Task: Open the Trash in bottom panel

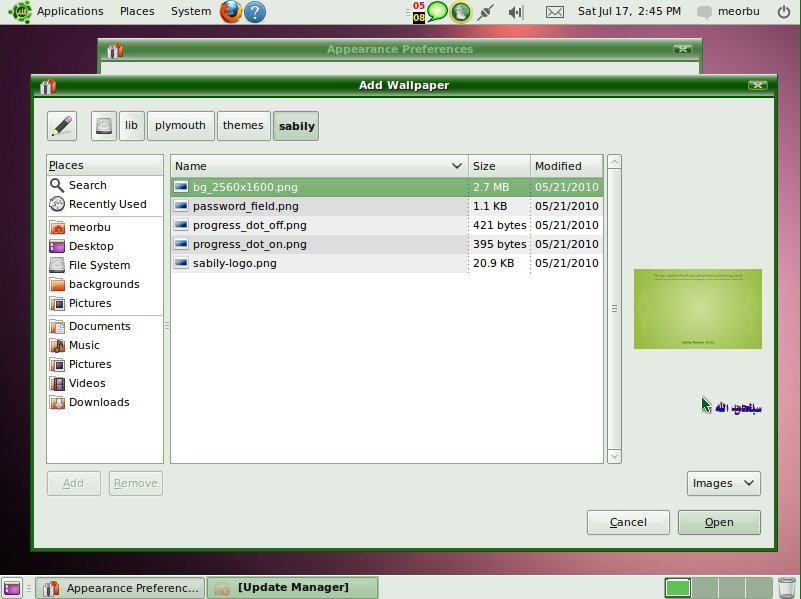Action: [x=787, y=588]
